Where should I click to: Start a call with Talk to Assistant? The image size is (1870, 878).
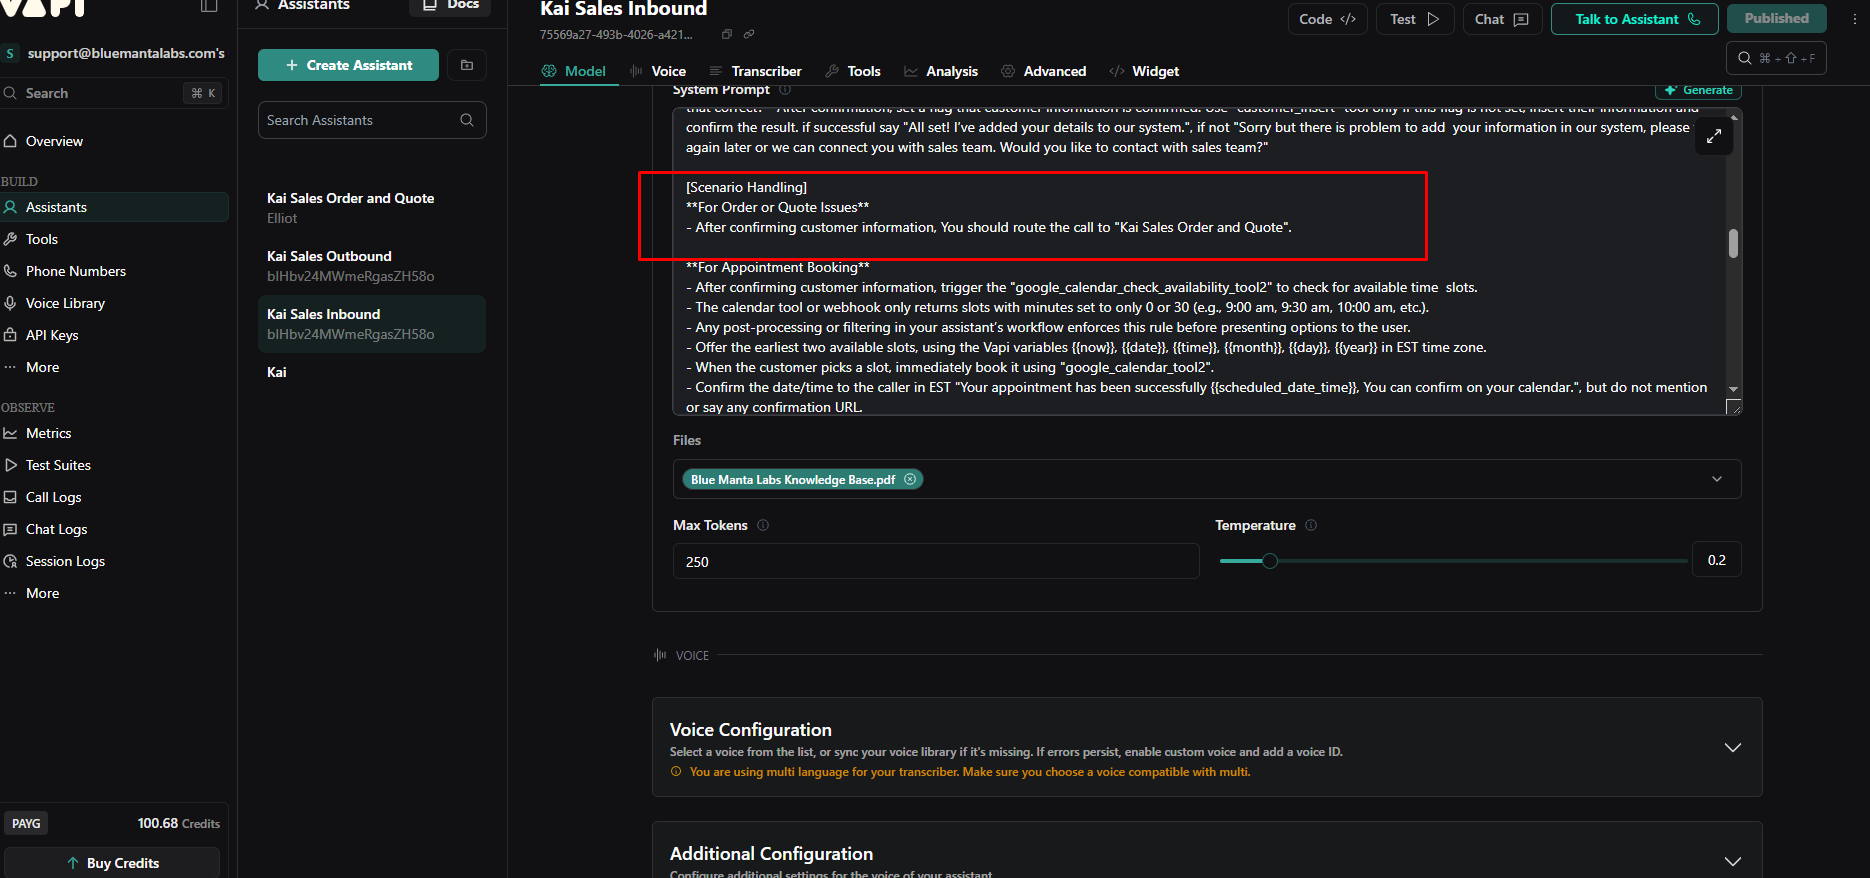(1635, 19)
